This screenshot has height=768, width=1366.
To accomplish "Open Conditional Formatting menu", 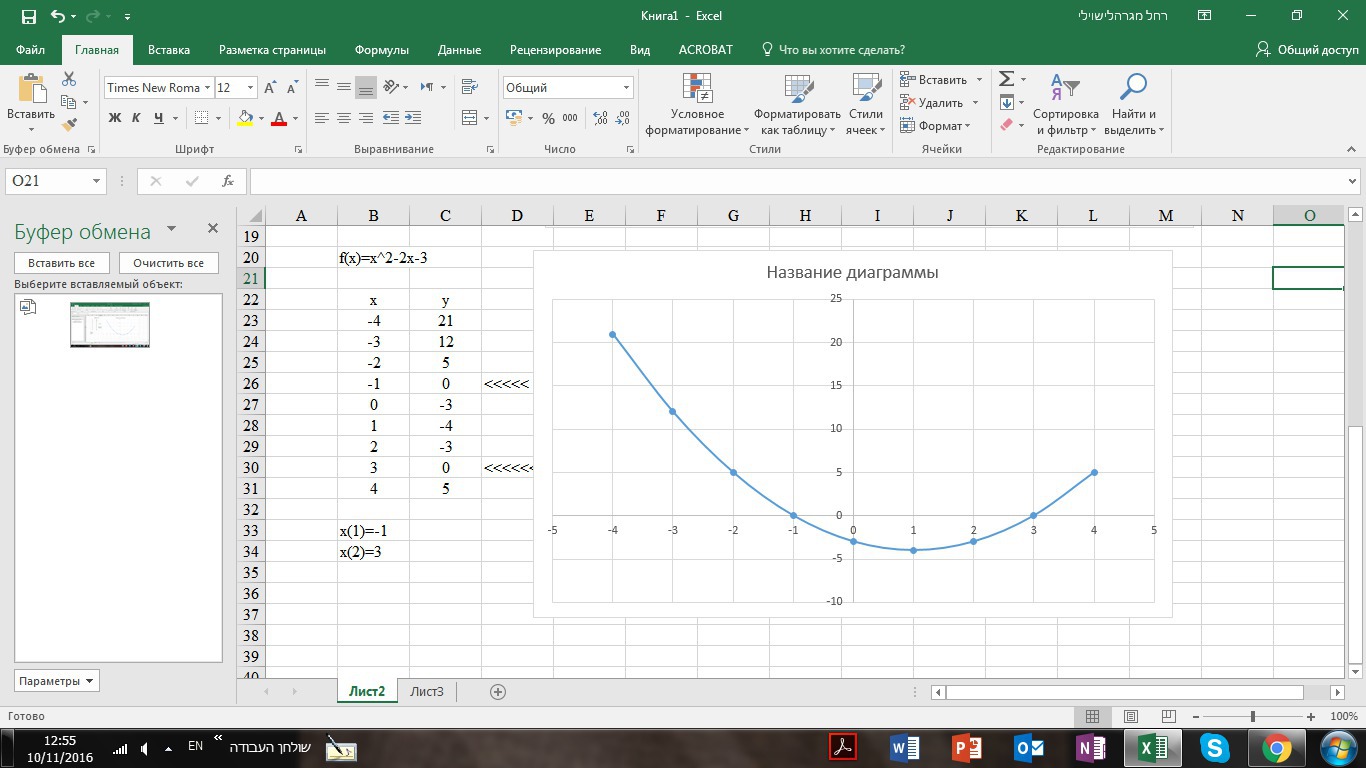I will 697,105.
